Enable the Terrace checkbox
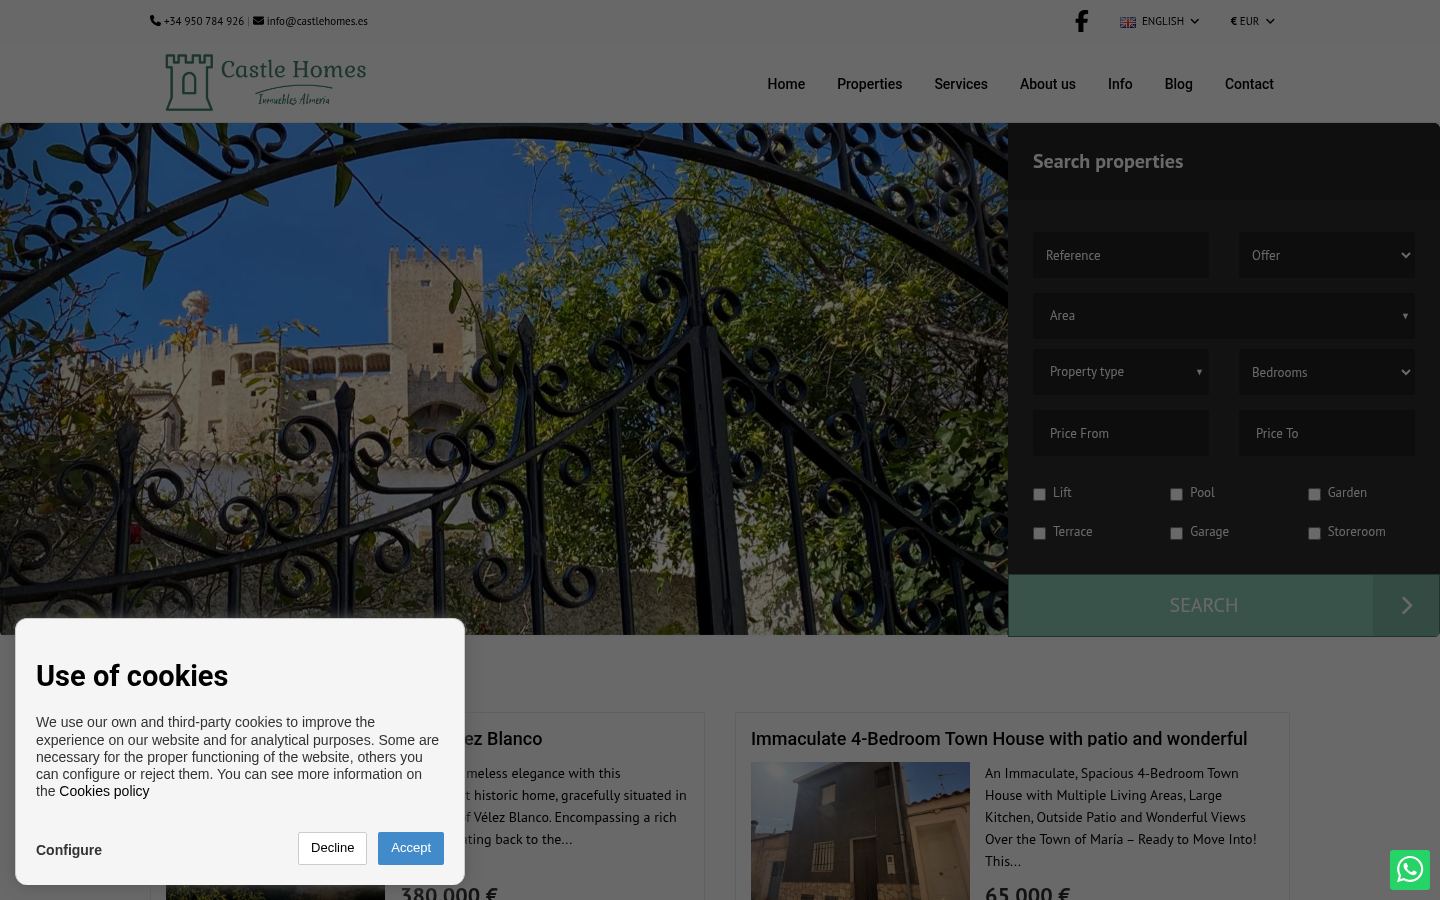This screenshot has width=1440, height=900. coord(1039,533)
